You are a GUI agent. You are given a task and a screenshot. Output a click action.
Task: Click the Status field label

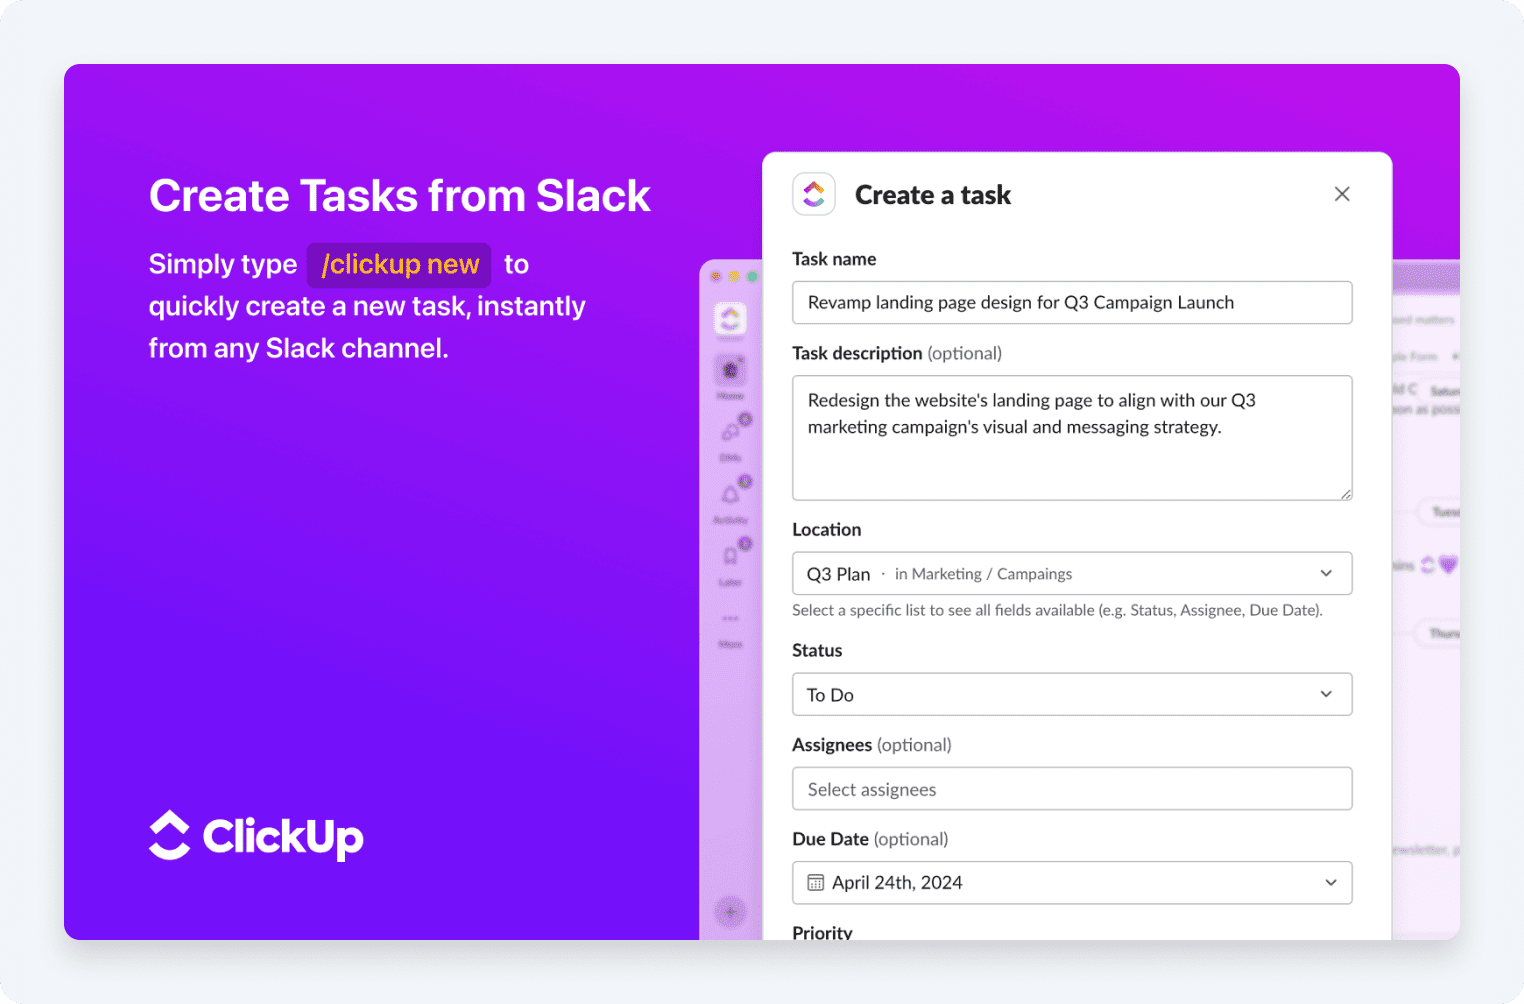[817, 650]
